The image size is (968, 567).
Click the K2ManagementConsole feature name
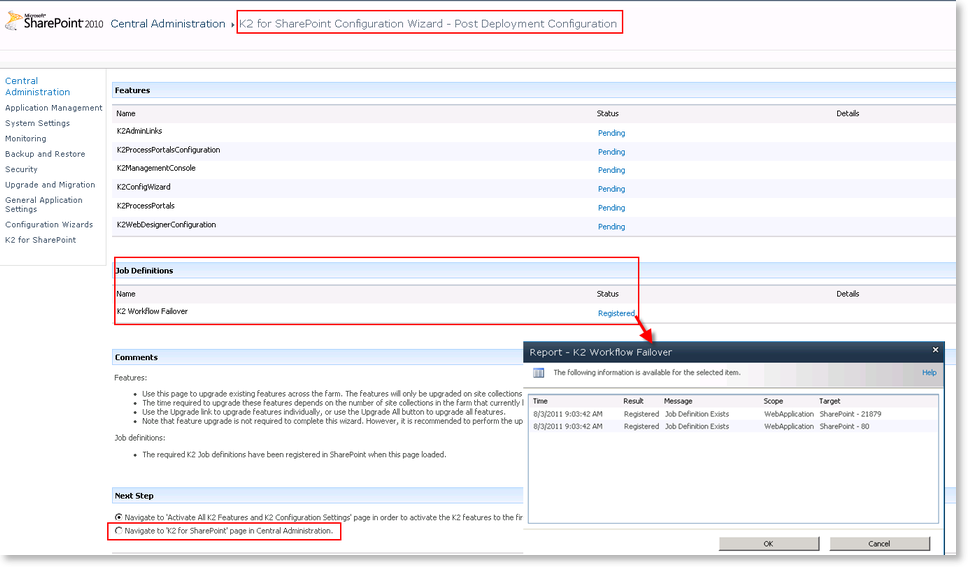tap(156, 168)
